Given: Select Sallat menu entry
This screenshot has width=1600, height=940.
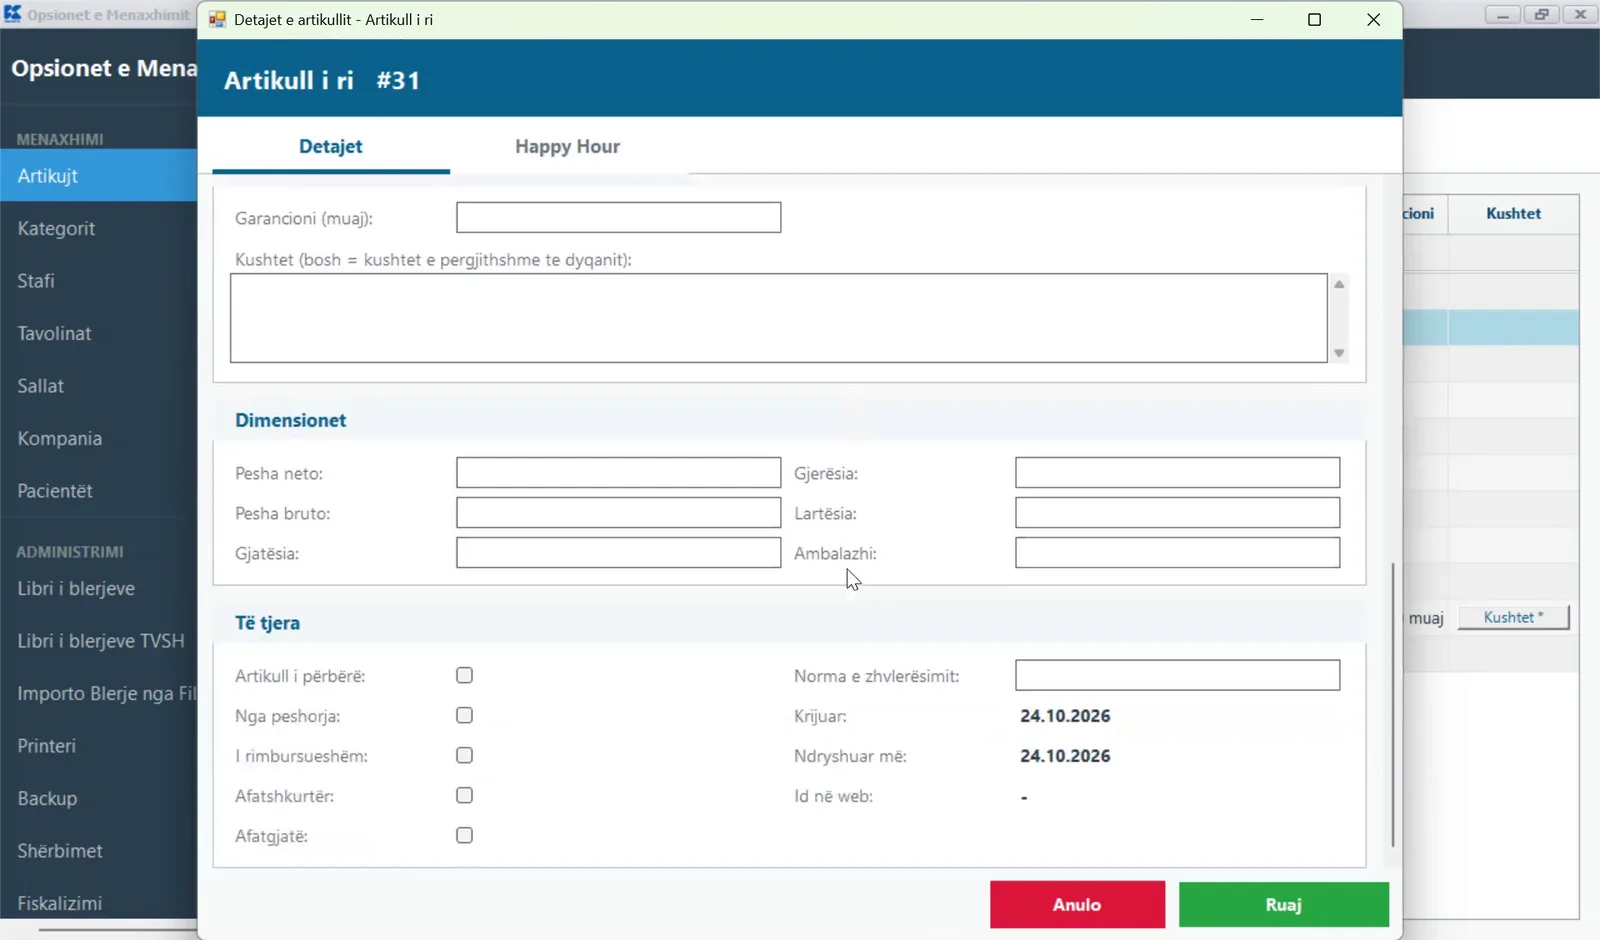Looking at the screenshot, I should (x=99, y=386).
